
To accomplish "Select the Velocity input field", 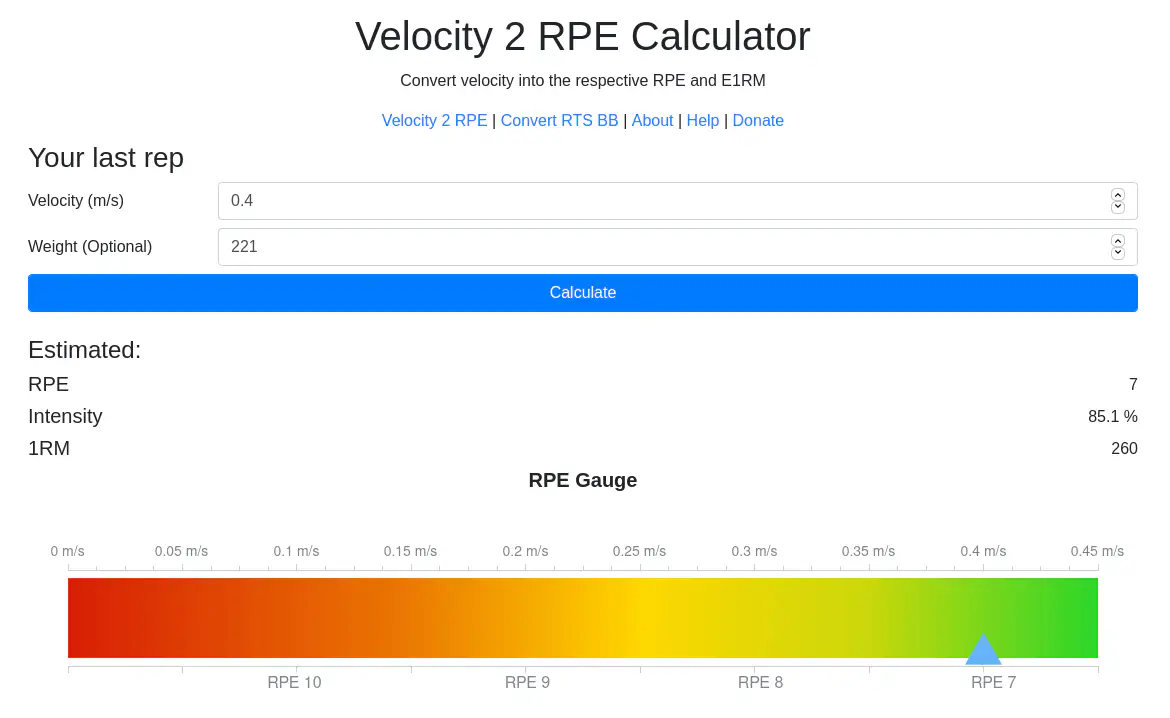I will (600, 200).
